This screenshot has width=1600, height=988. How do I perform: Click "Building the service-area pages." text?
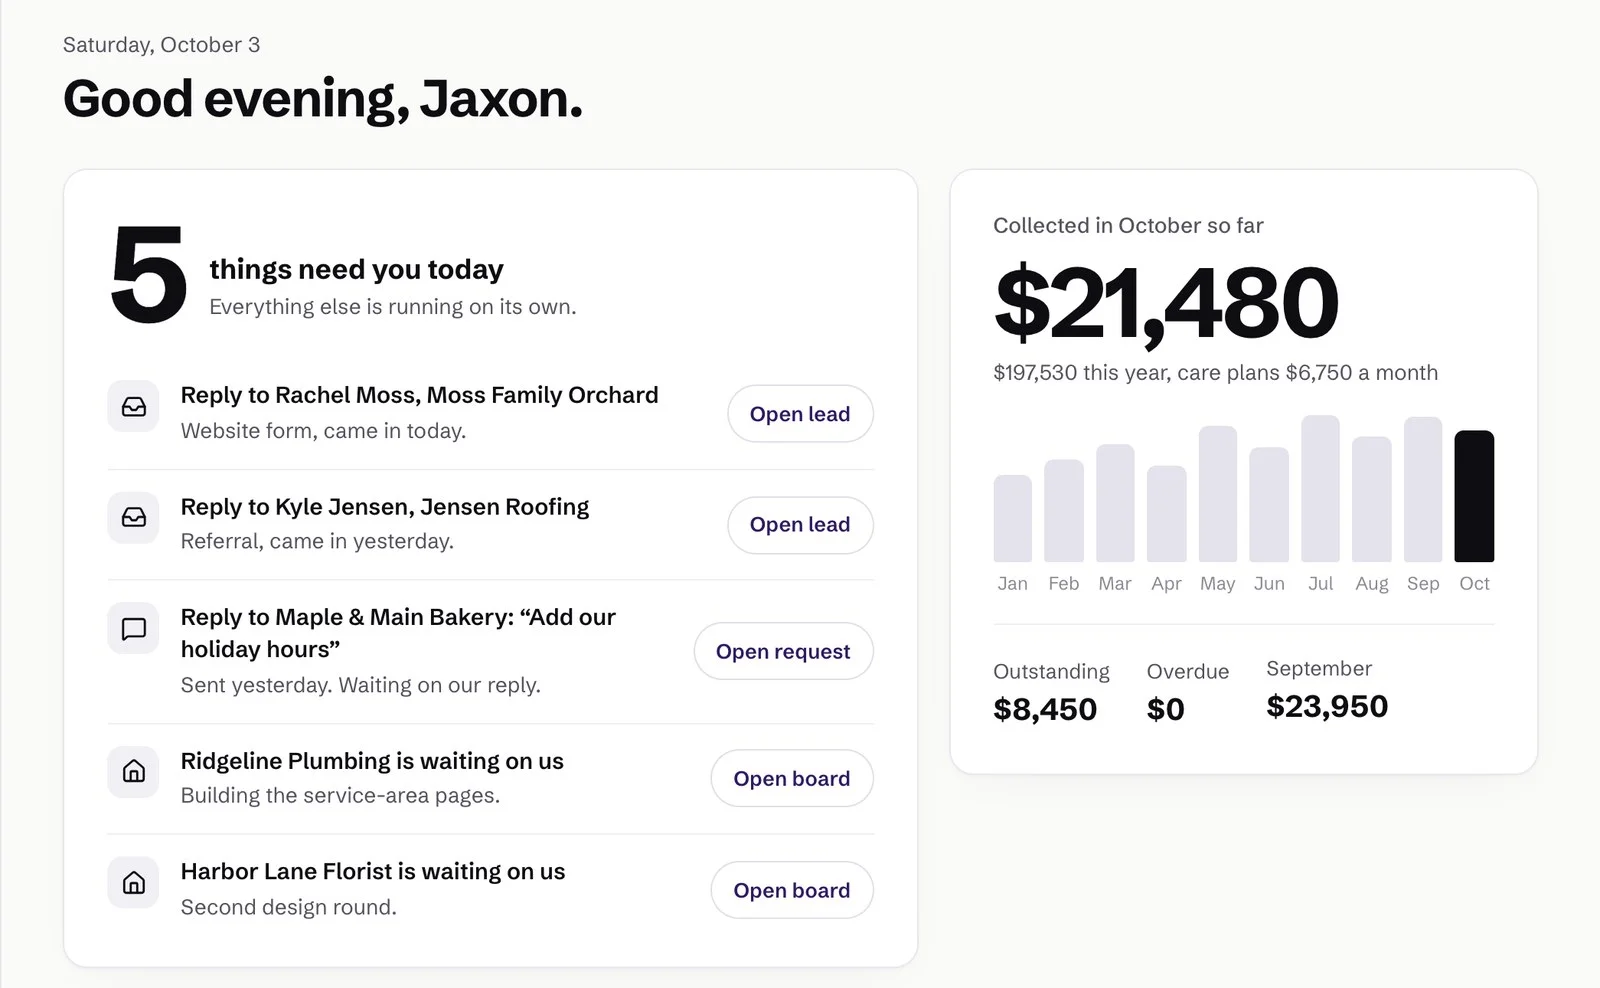tap(340, 795)
